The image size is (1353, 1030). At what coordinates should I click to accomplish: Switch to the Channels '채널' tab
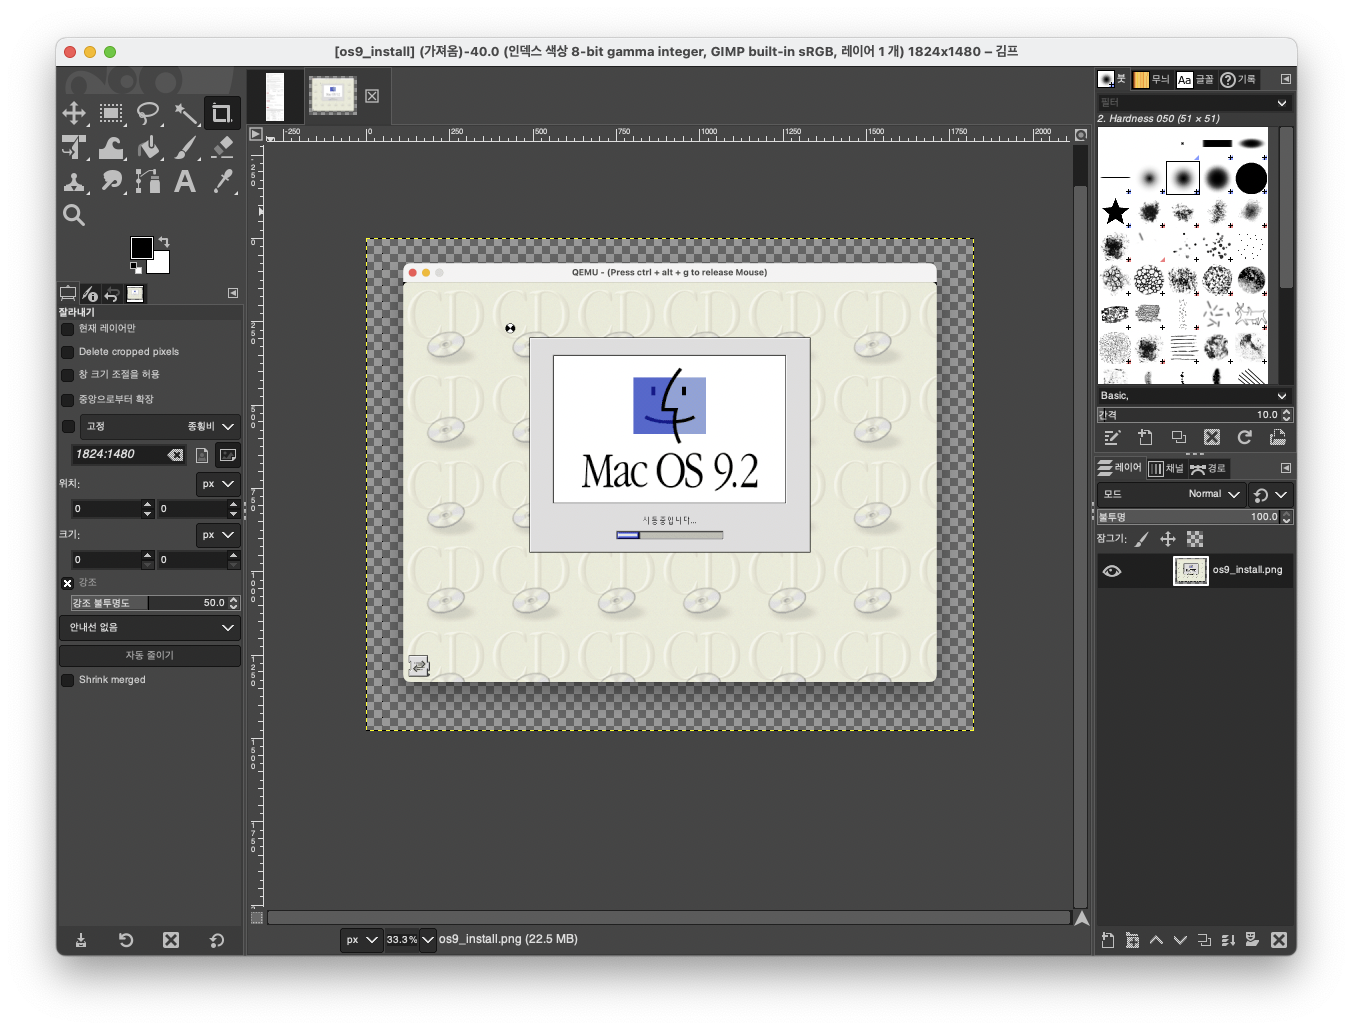pyautogui.click(x=1166, y=468)
